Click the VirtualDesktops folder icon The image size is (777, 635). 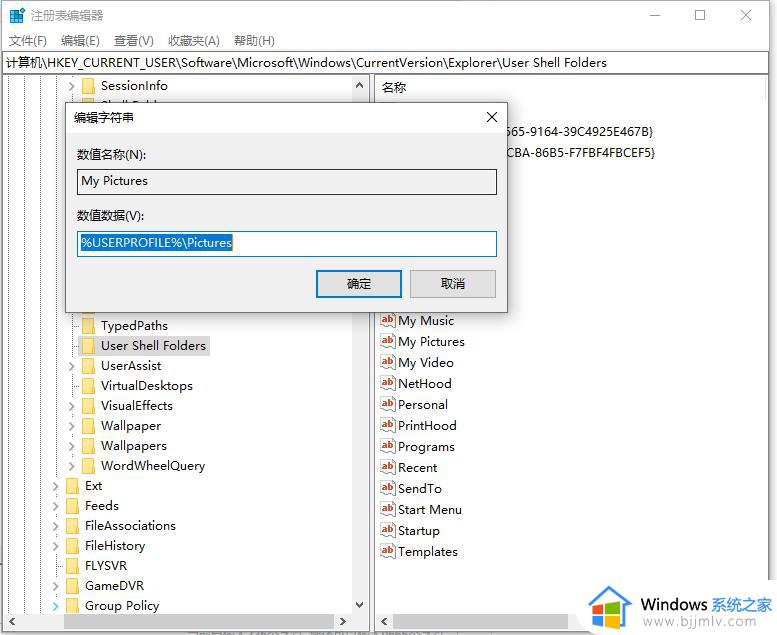point(89,386)
